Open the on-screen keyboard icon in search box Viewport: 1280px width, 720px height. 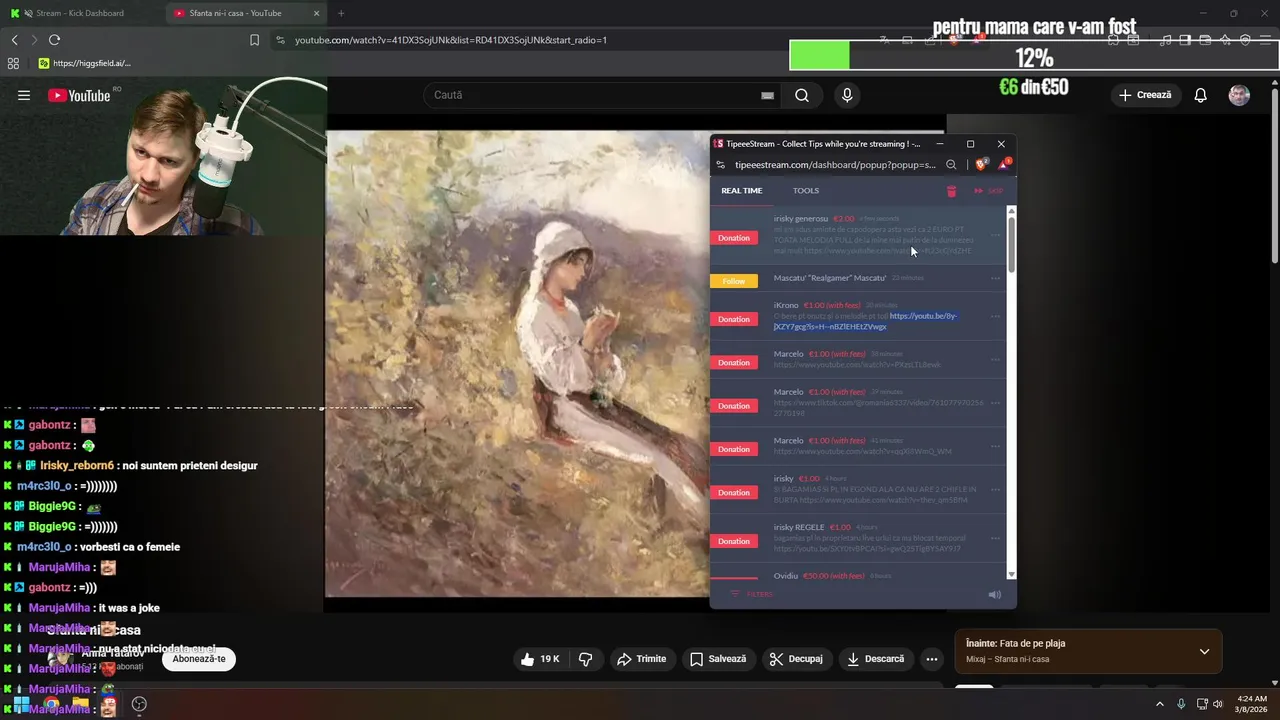coord(767,95)
